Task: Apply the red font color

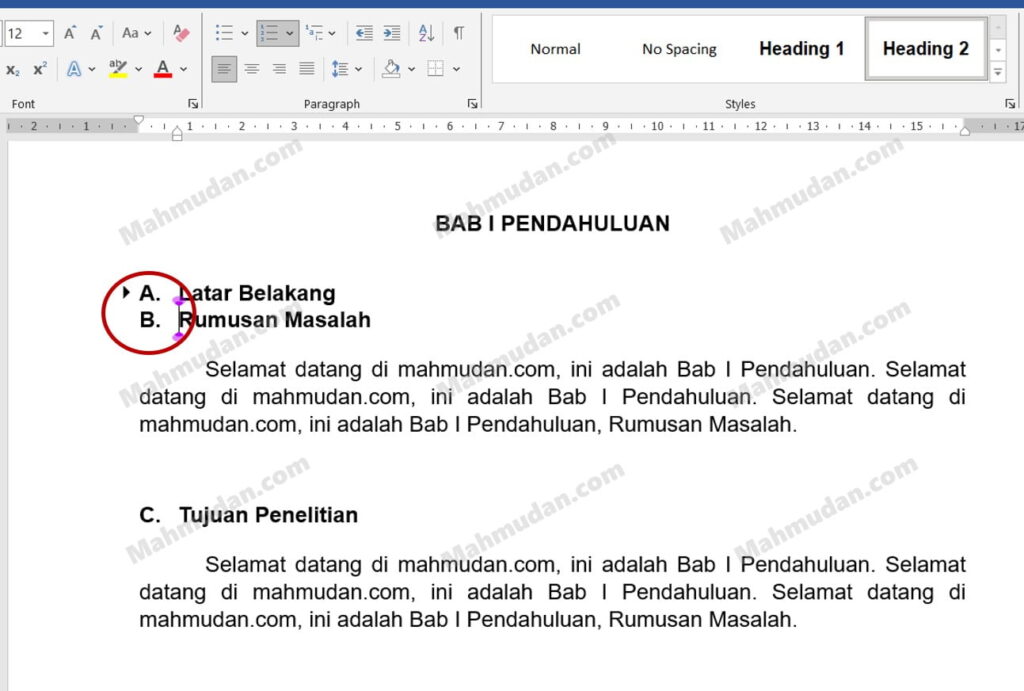Action: 163,69
